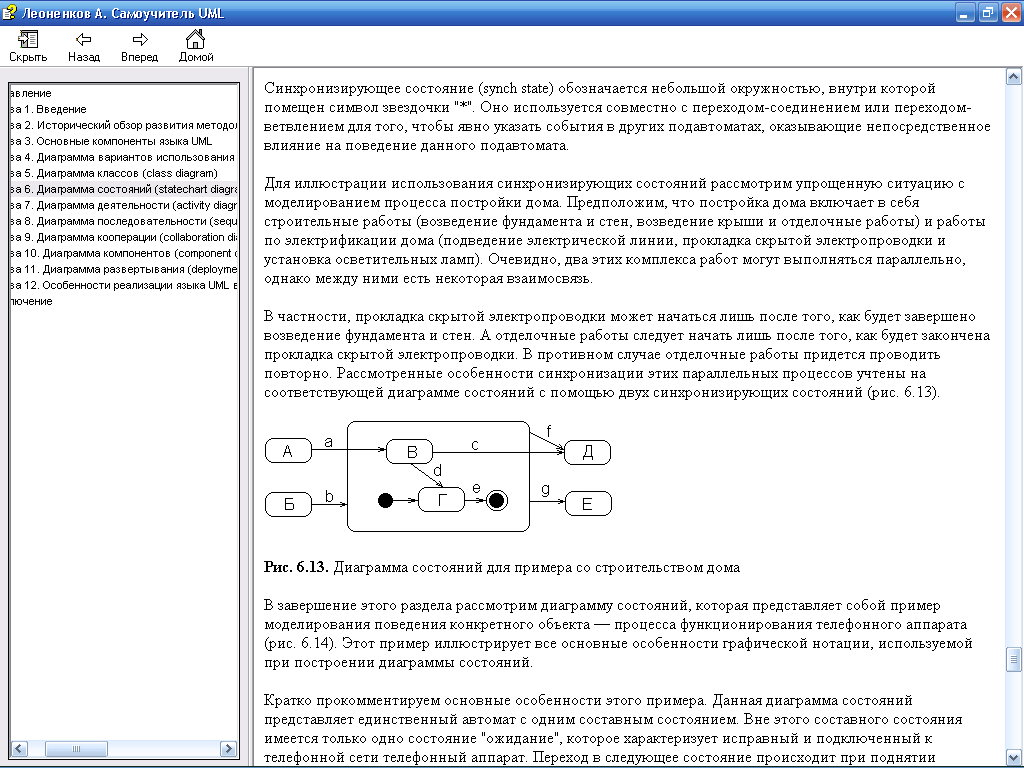Select chapter 5 'Диаграмма классов (class diagram)'
Screen dimensions: 1024x768
pos(114,173)
